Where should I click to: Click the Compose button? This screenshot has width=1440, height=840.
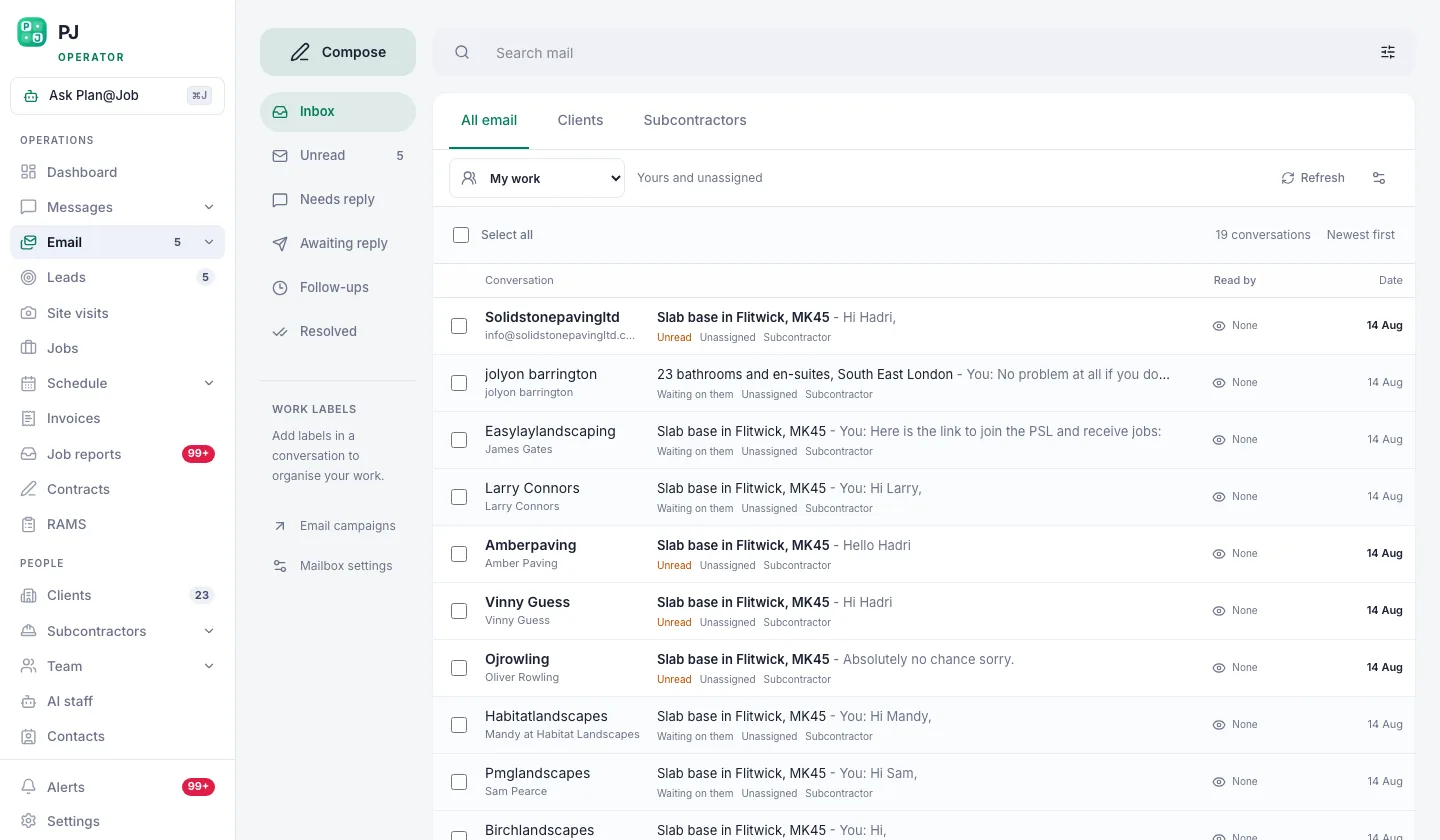click(x=338, y=52)
